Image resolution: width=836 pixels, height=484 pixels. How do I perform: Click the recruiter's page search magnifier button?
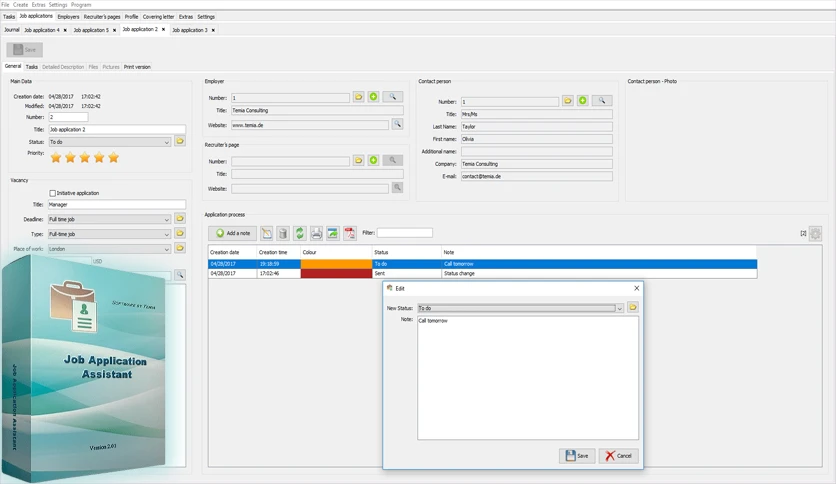pos(392,160)
